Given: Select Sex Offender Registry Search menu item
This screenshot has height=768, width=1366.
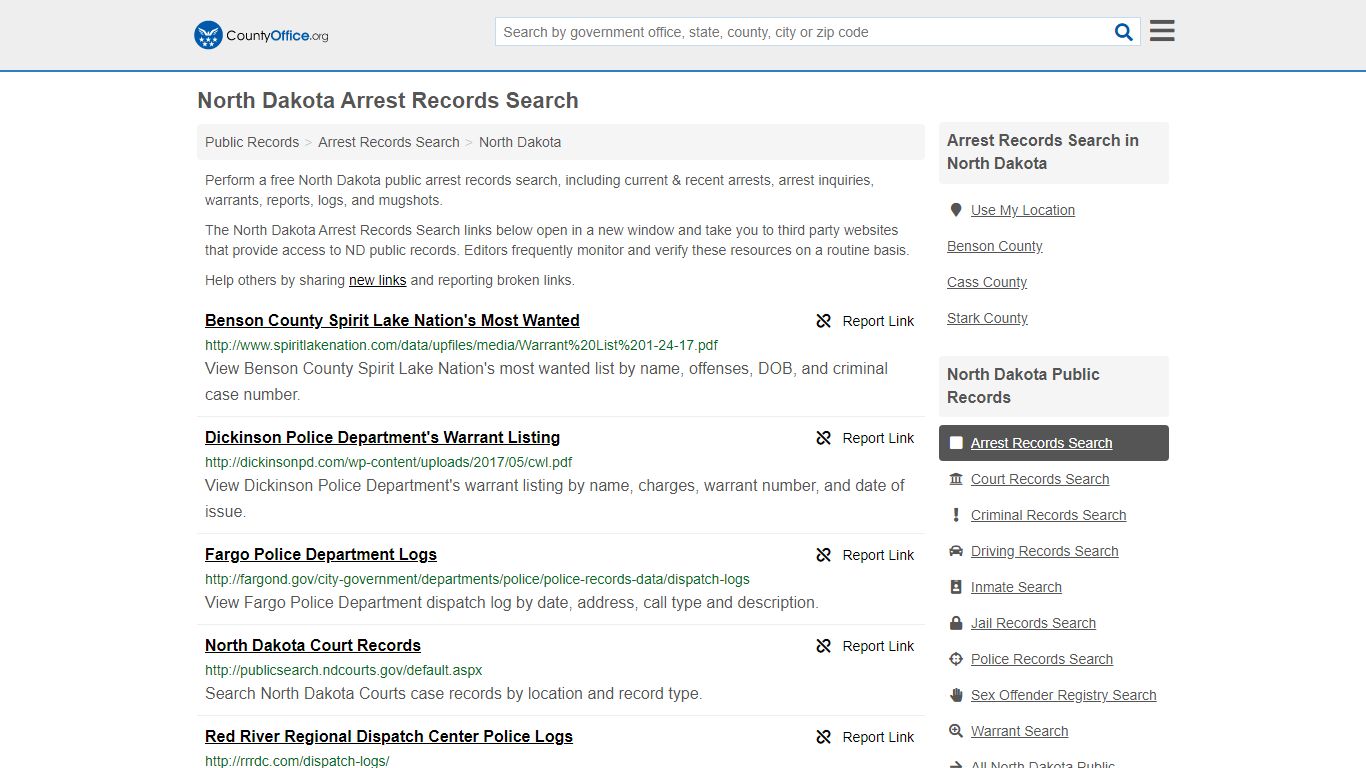Looking at the screenshot, I should 1064,695.
